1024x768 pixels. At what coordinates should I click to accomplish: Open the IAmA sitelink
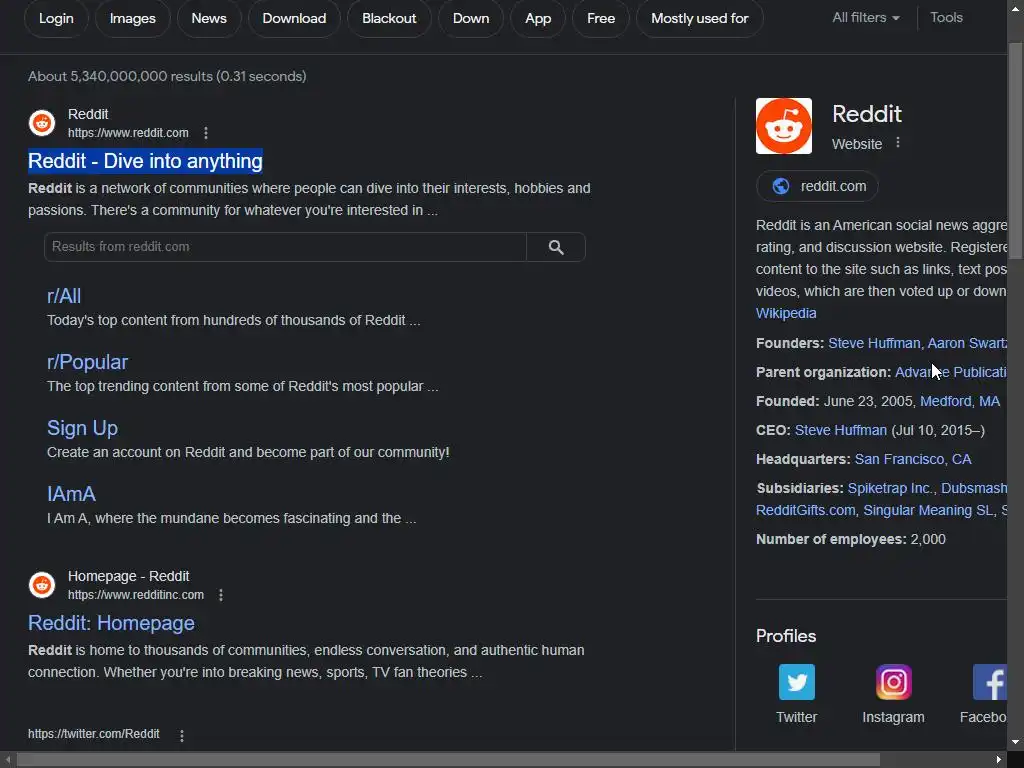[71, 494]
